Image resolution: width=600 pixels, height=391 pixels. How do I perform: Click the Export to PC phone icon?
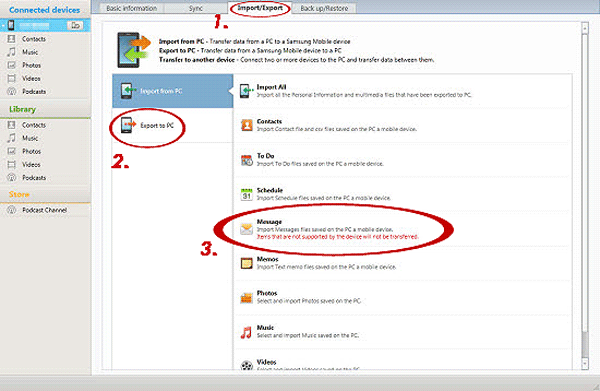[x=127, y=125]
